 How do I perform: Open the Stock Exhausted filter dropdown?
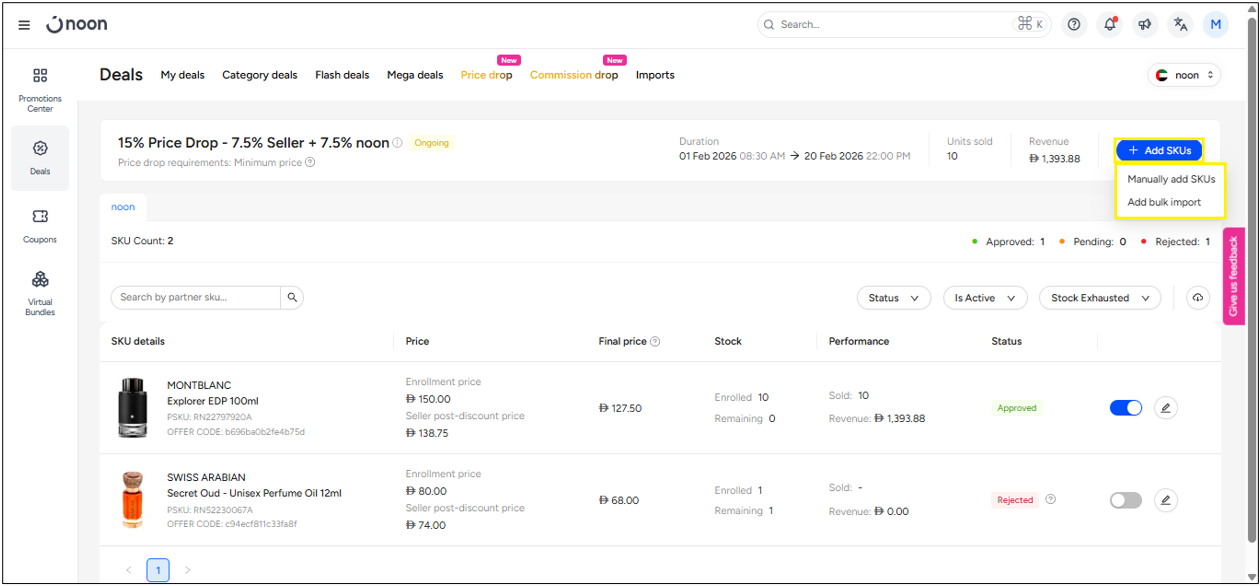pyautogui.click(x=1099, y=298)
